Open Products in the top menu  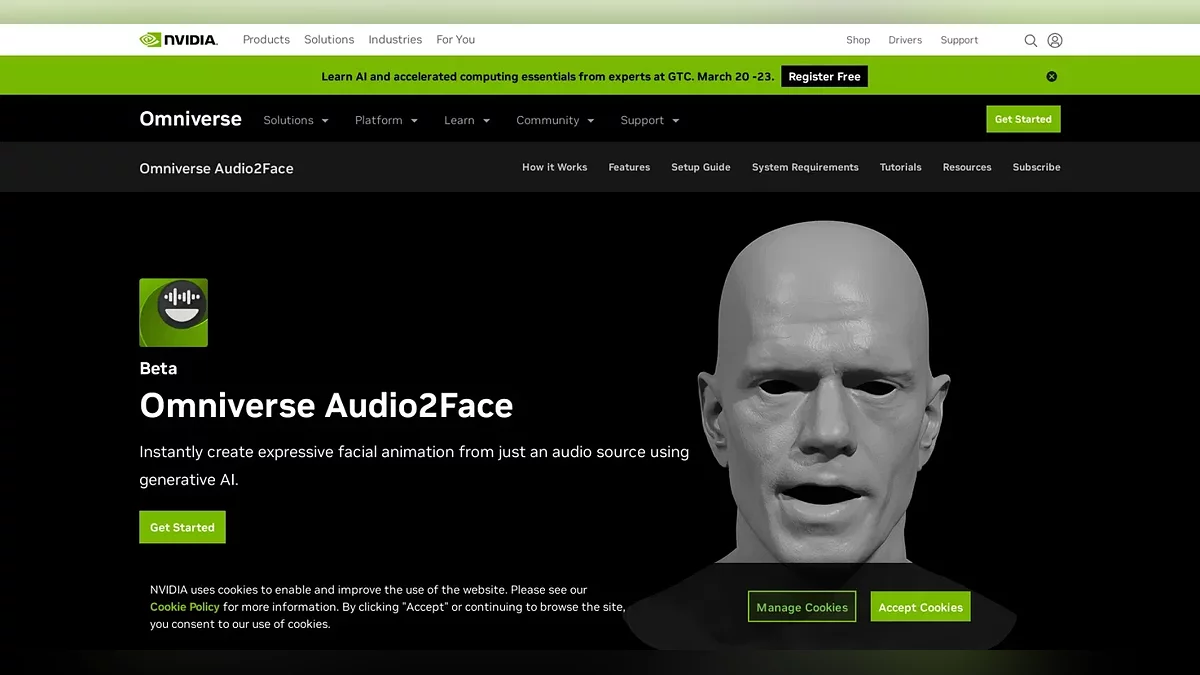coord(266,40)
